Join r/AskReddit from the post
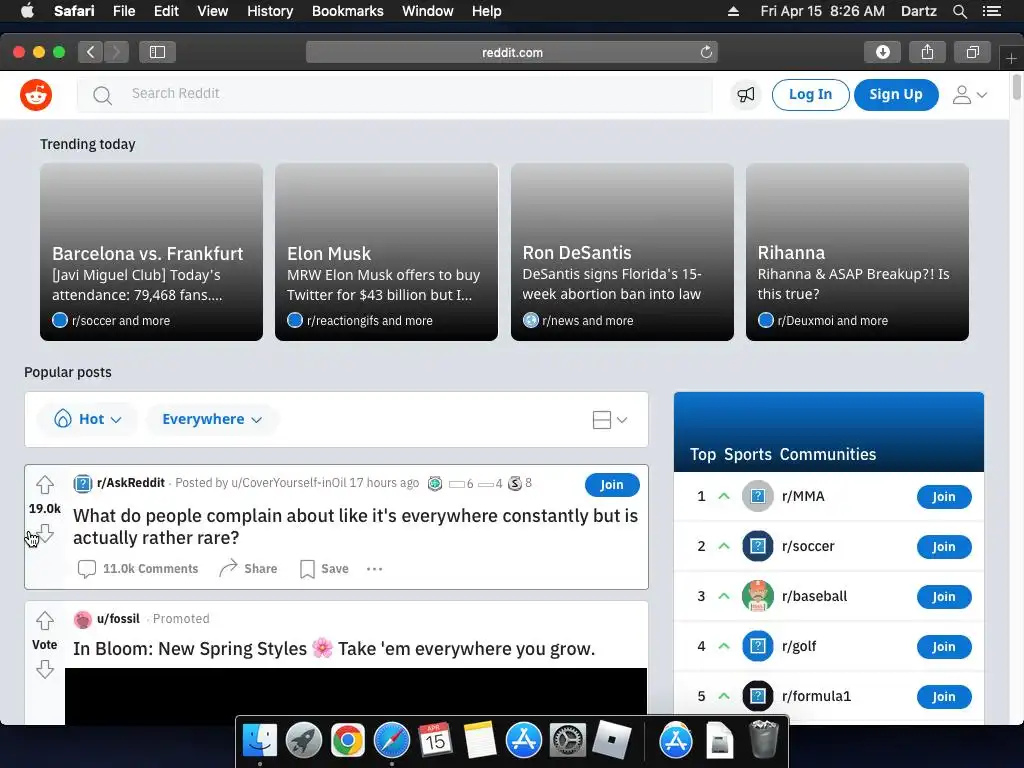1024x768 pixels. tap(611, 485)
